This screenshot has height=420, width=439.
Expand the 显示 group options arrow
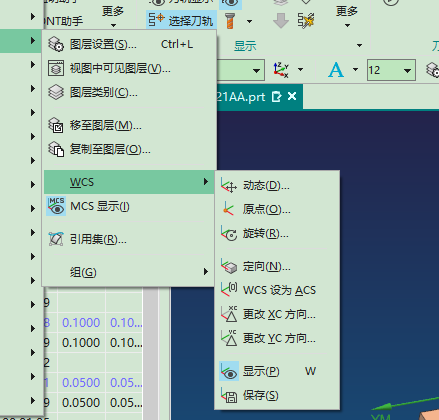(x=359, y=45)
